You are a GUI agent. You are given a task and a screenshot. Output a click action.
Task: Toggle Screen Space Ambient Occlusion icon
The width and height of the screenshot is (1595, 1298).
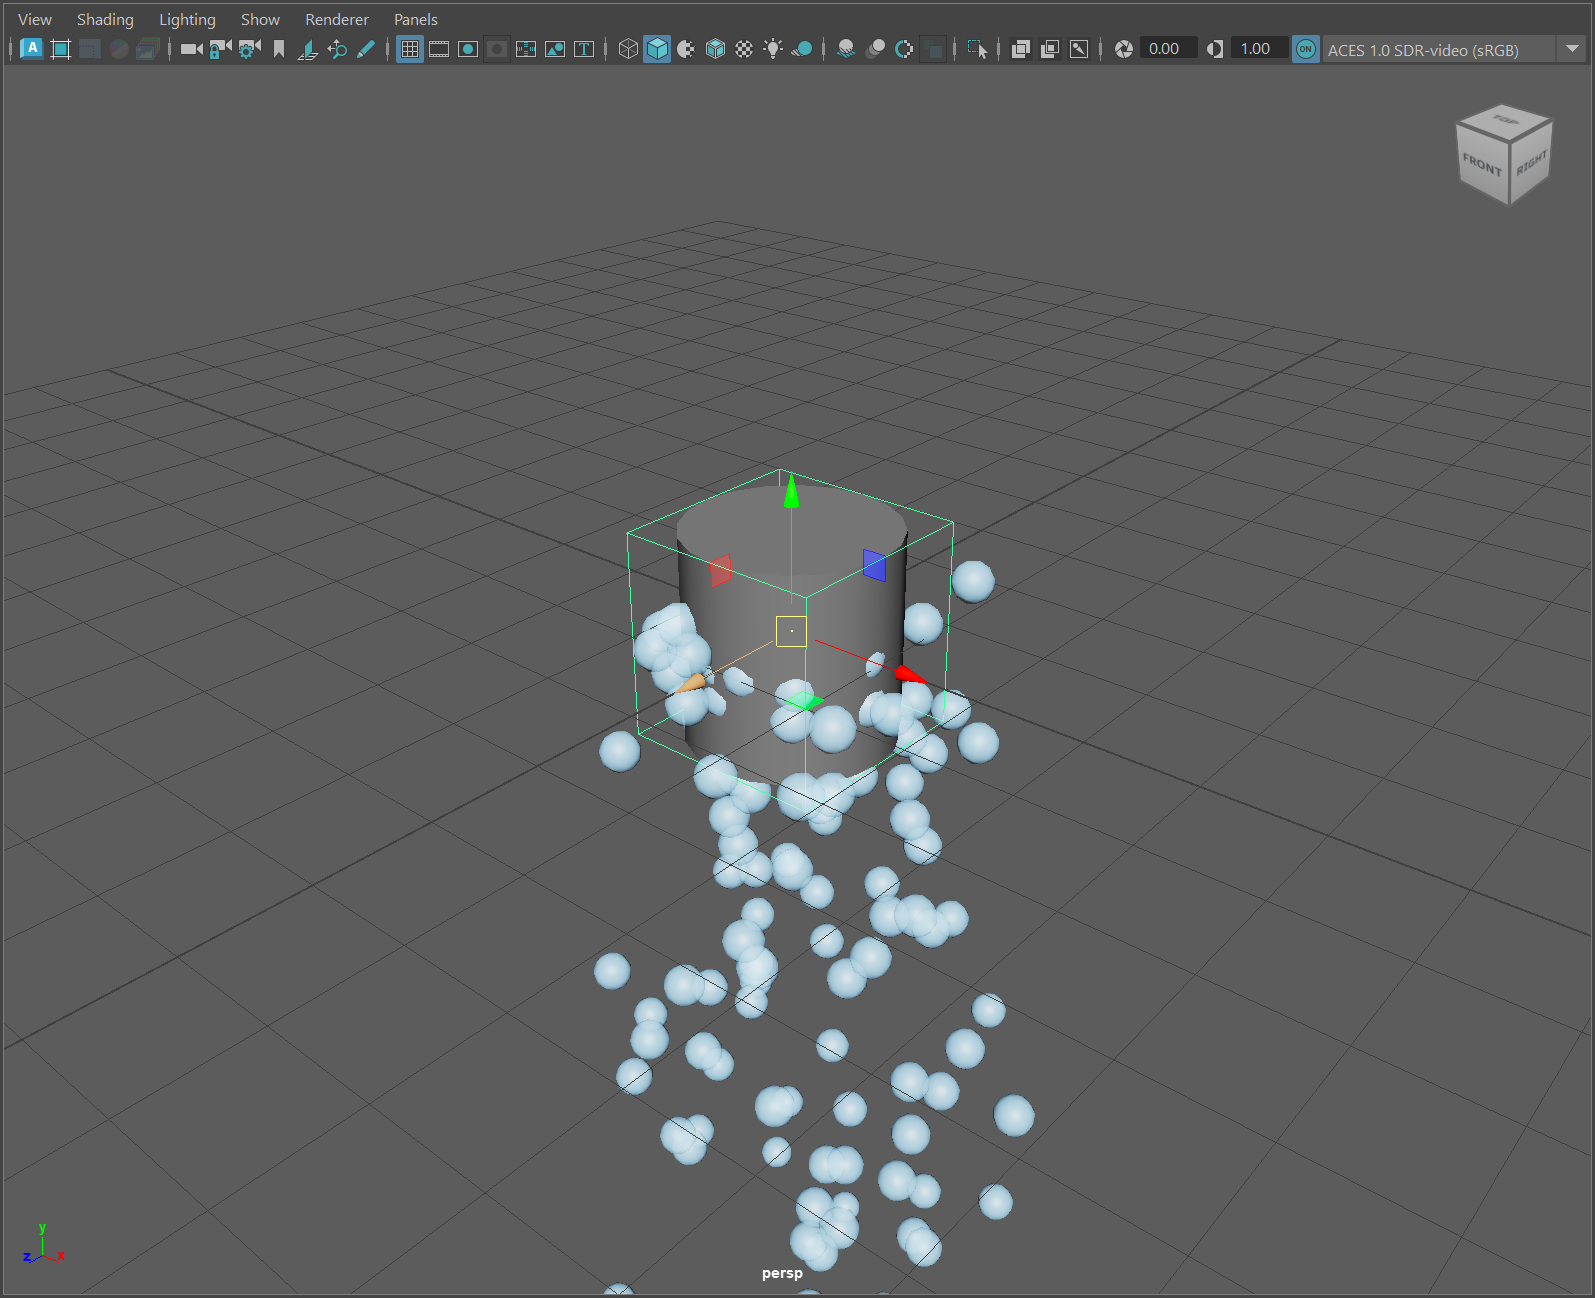(846, 49)
